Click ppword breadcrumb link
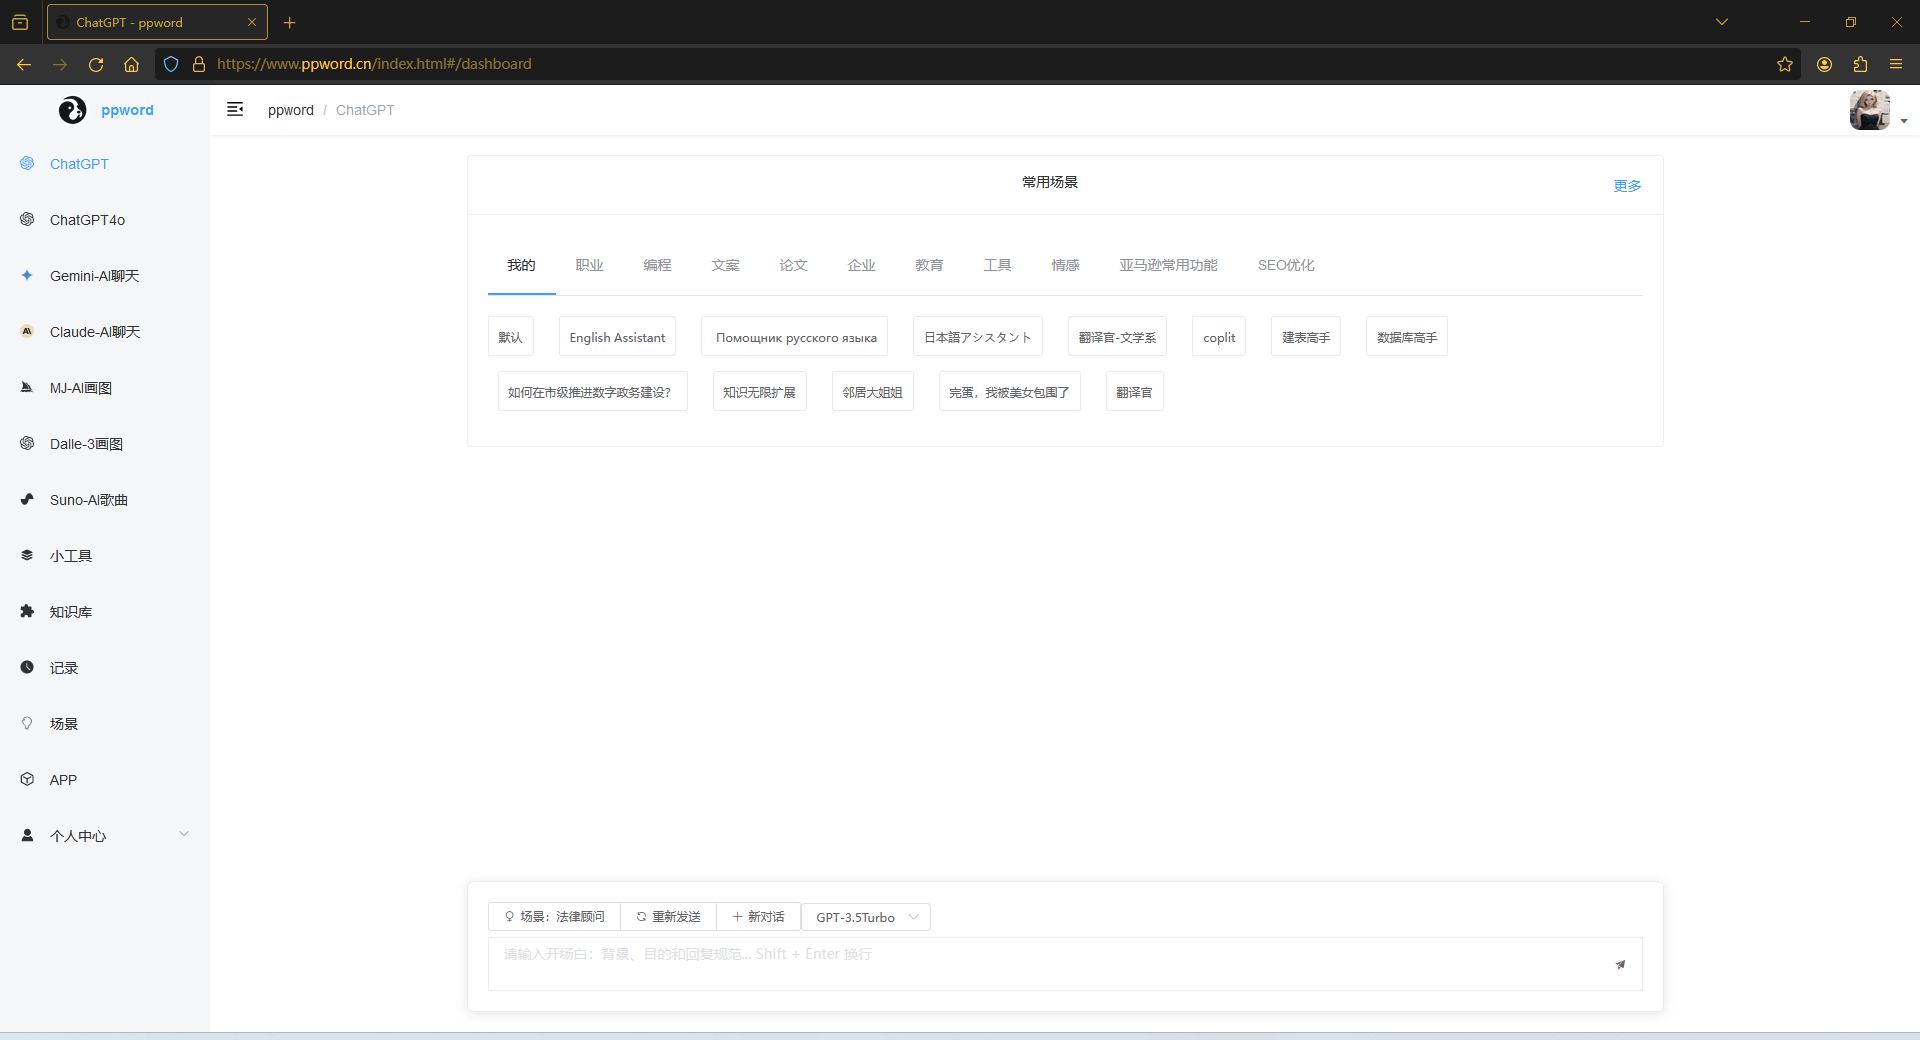 tap(291, 110)
